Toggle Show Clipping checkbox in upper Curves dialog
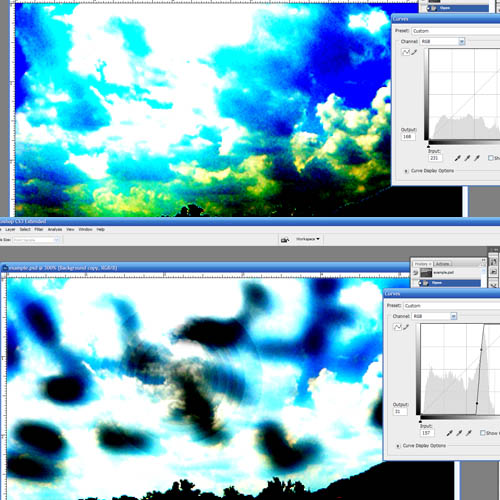Screen dimensions: 500x500 (490, 158)
